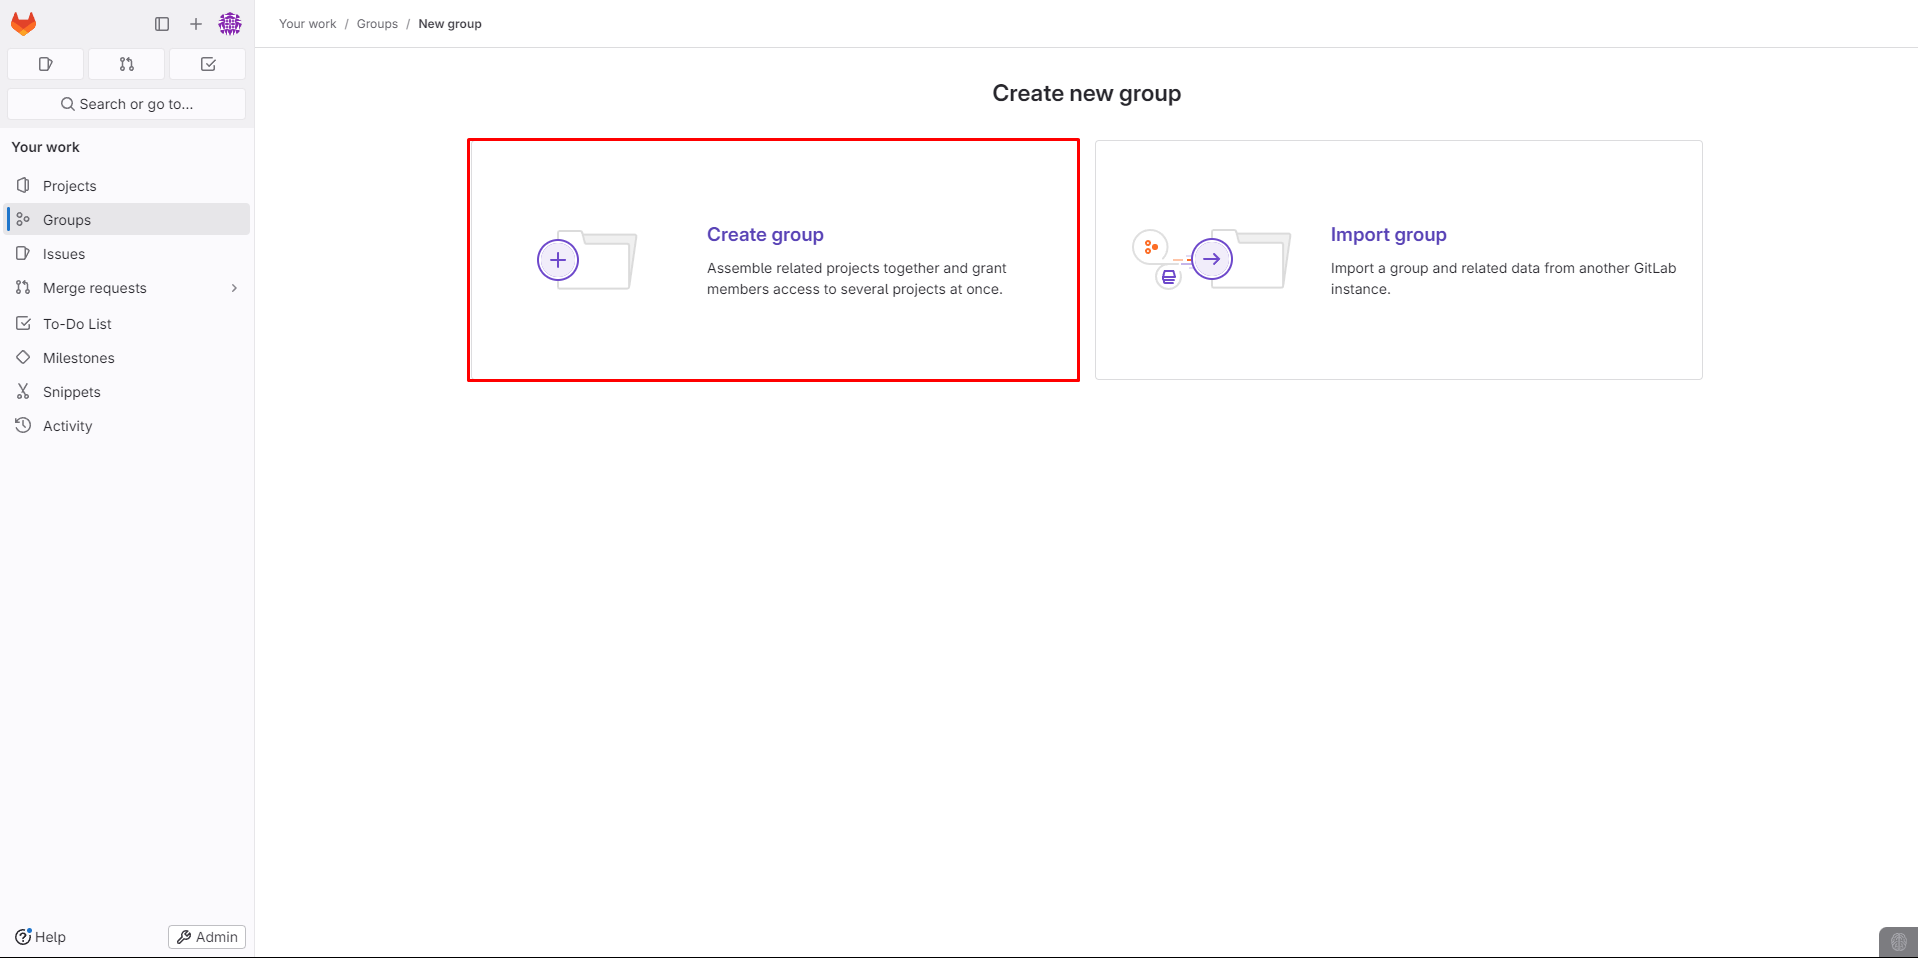Click the Import group link

1388,235
